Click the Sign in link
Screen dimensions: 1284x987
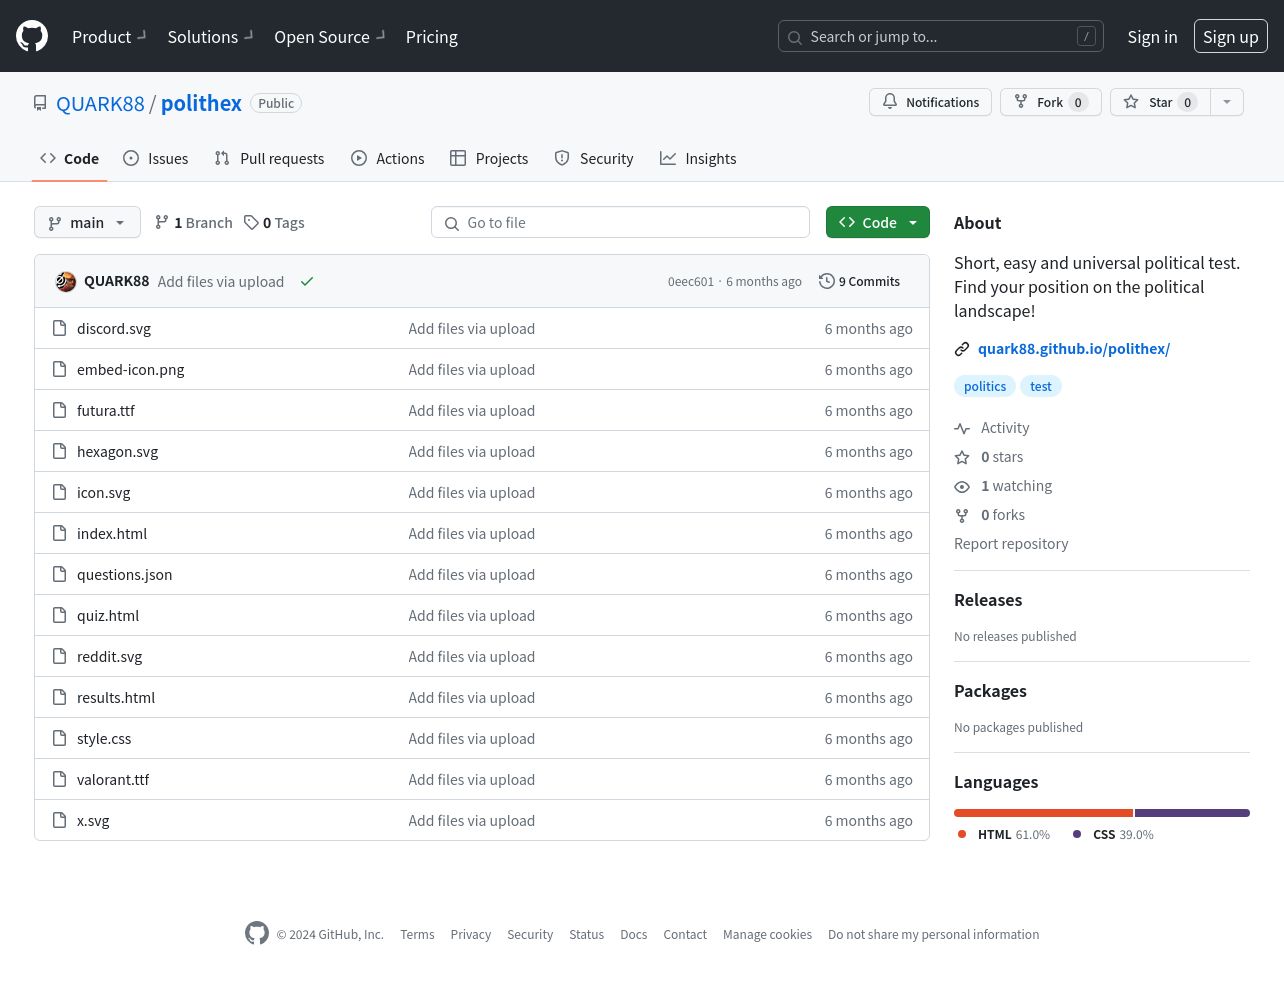pyautogui.click(x=1152, y=36)
